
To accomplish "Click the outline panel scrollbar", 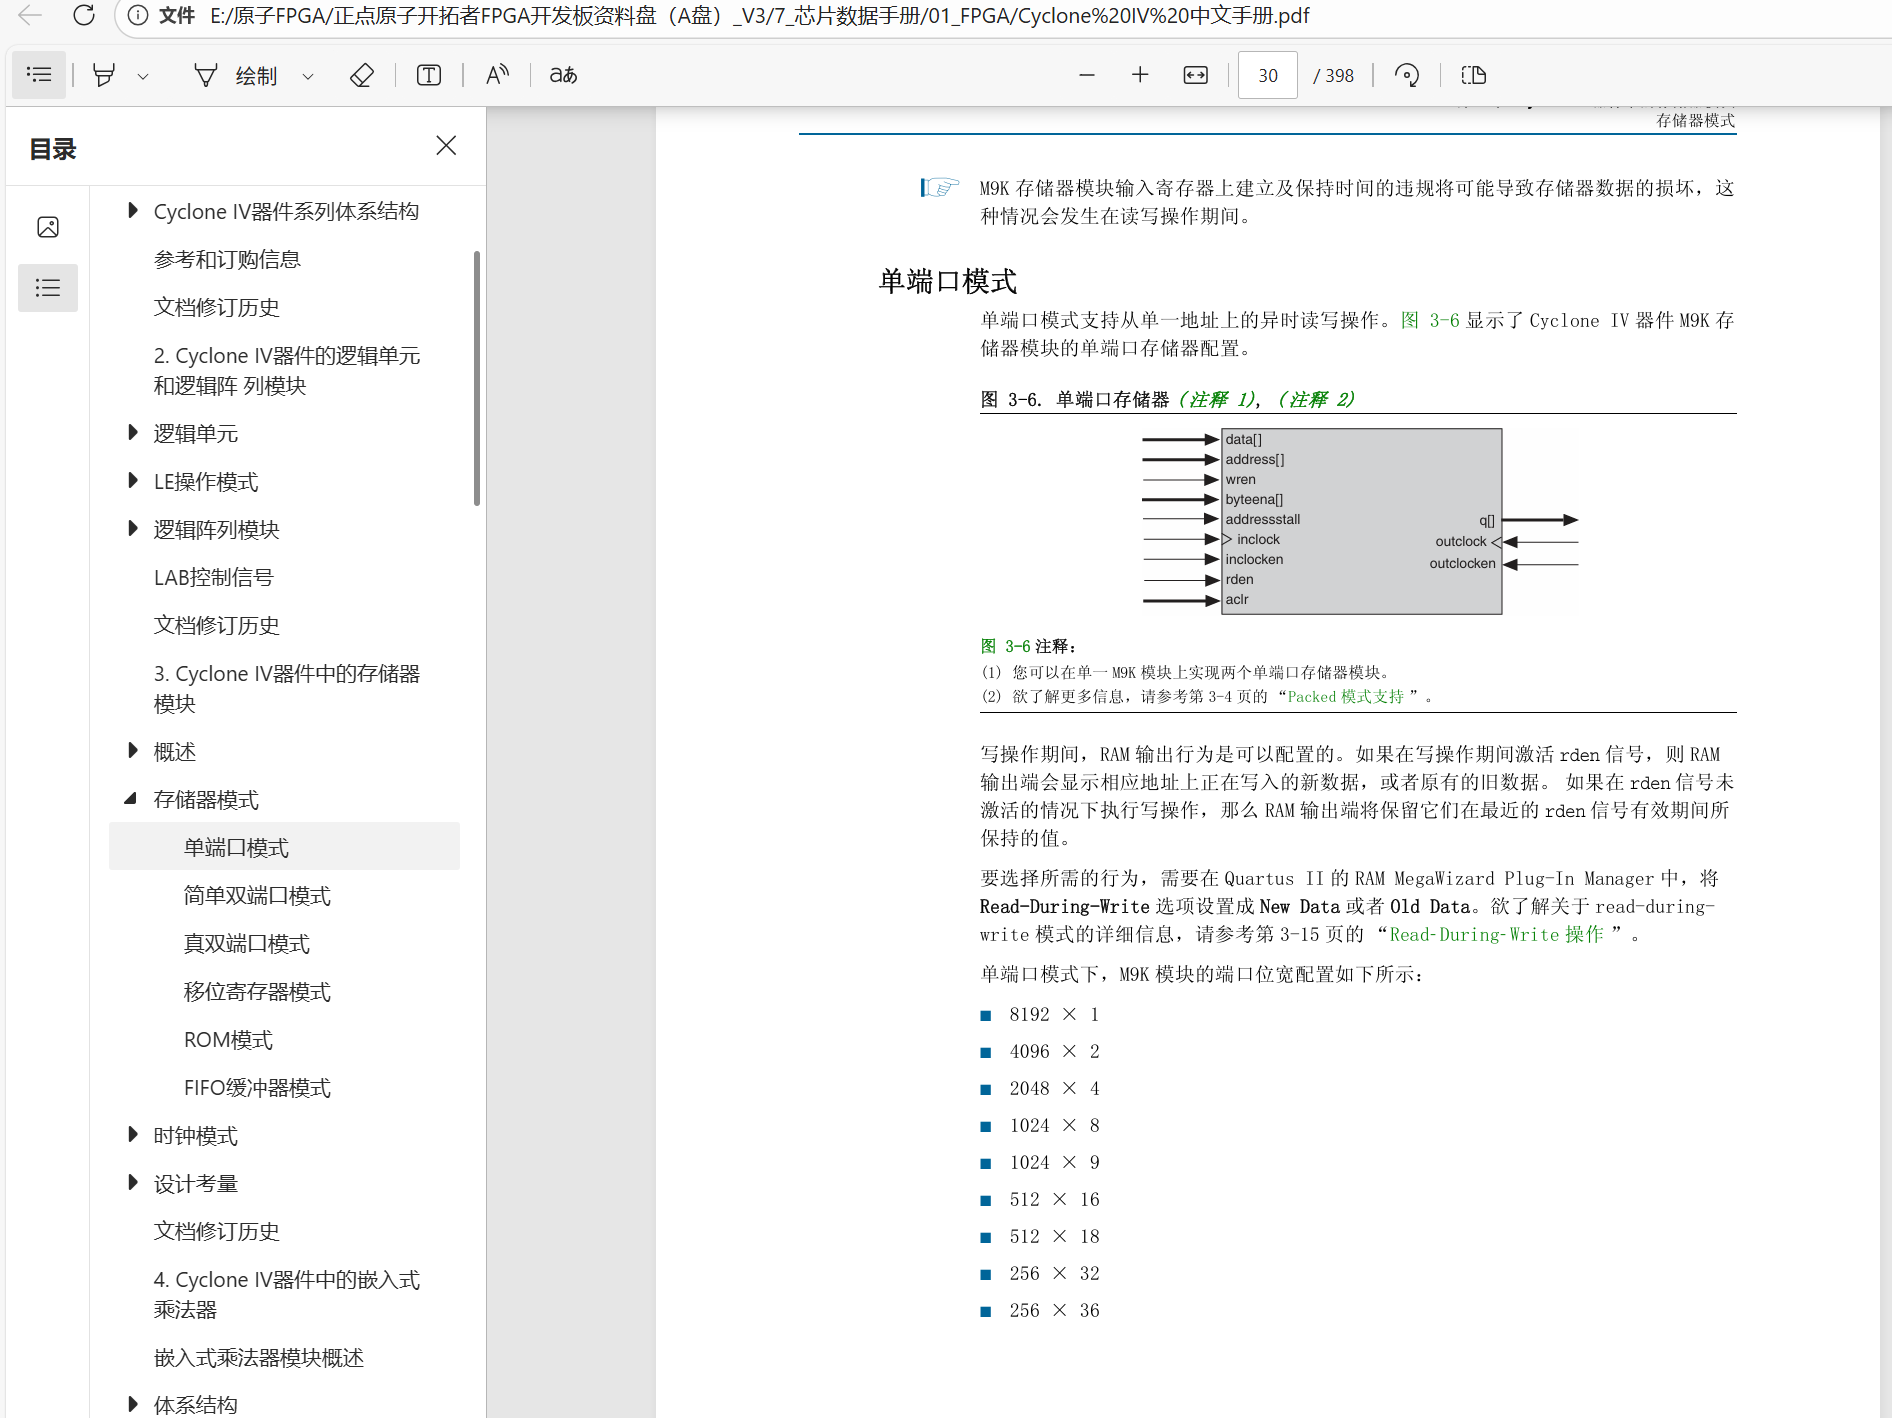I will [x=477, y=378].
